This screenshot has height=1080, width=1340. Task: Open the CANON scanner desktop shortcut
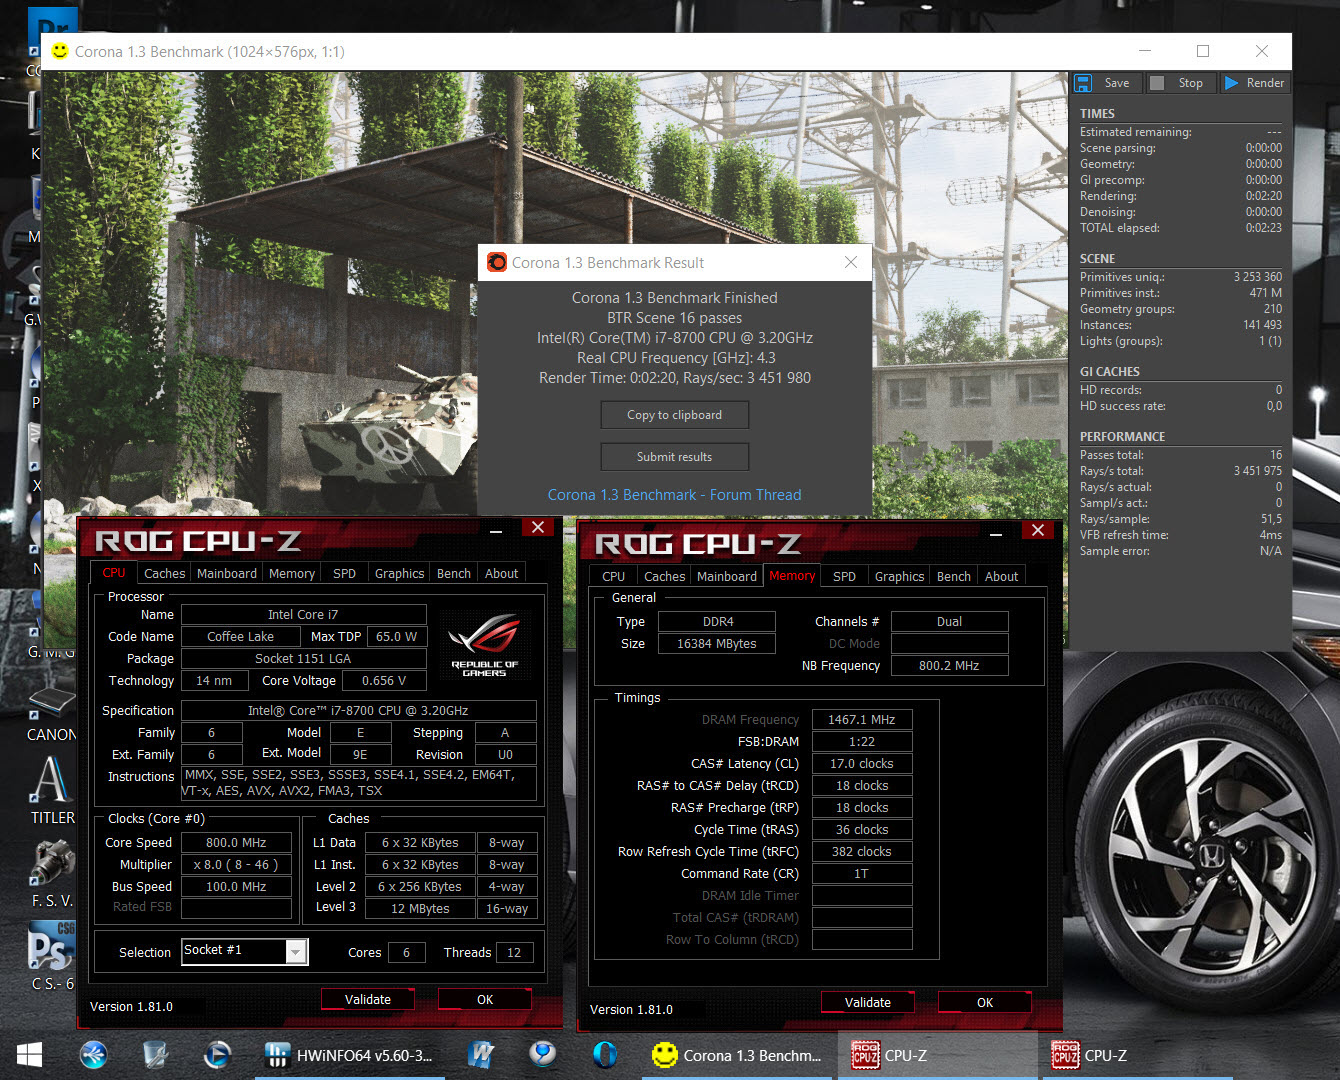51,713
